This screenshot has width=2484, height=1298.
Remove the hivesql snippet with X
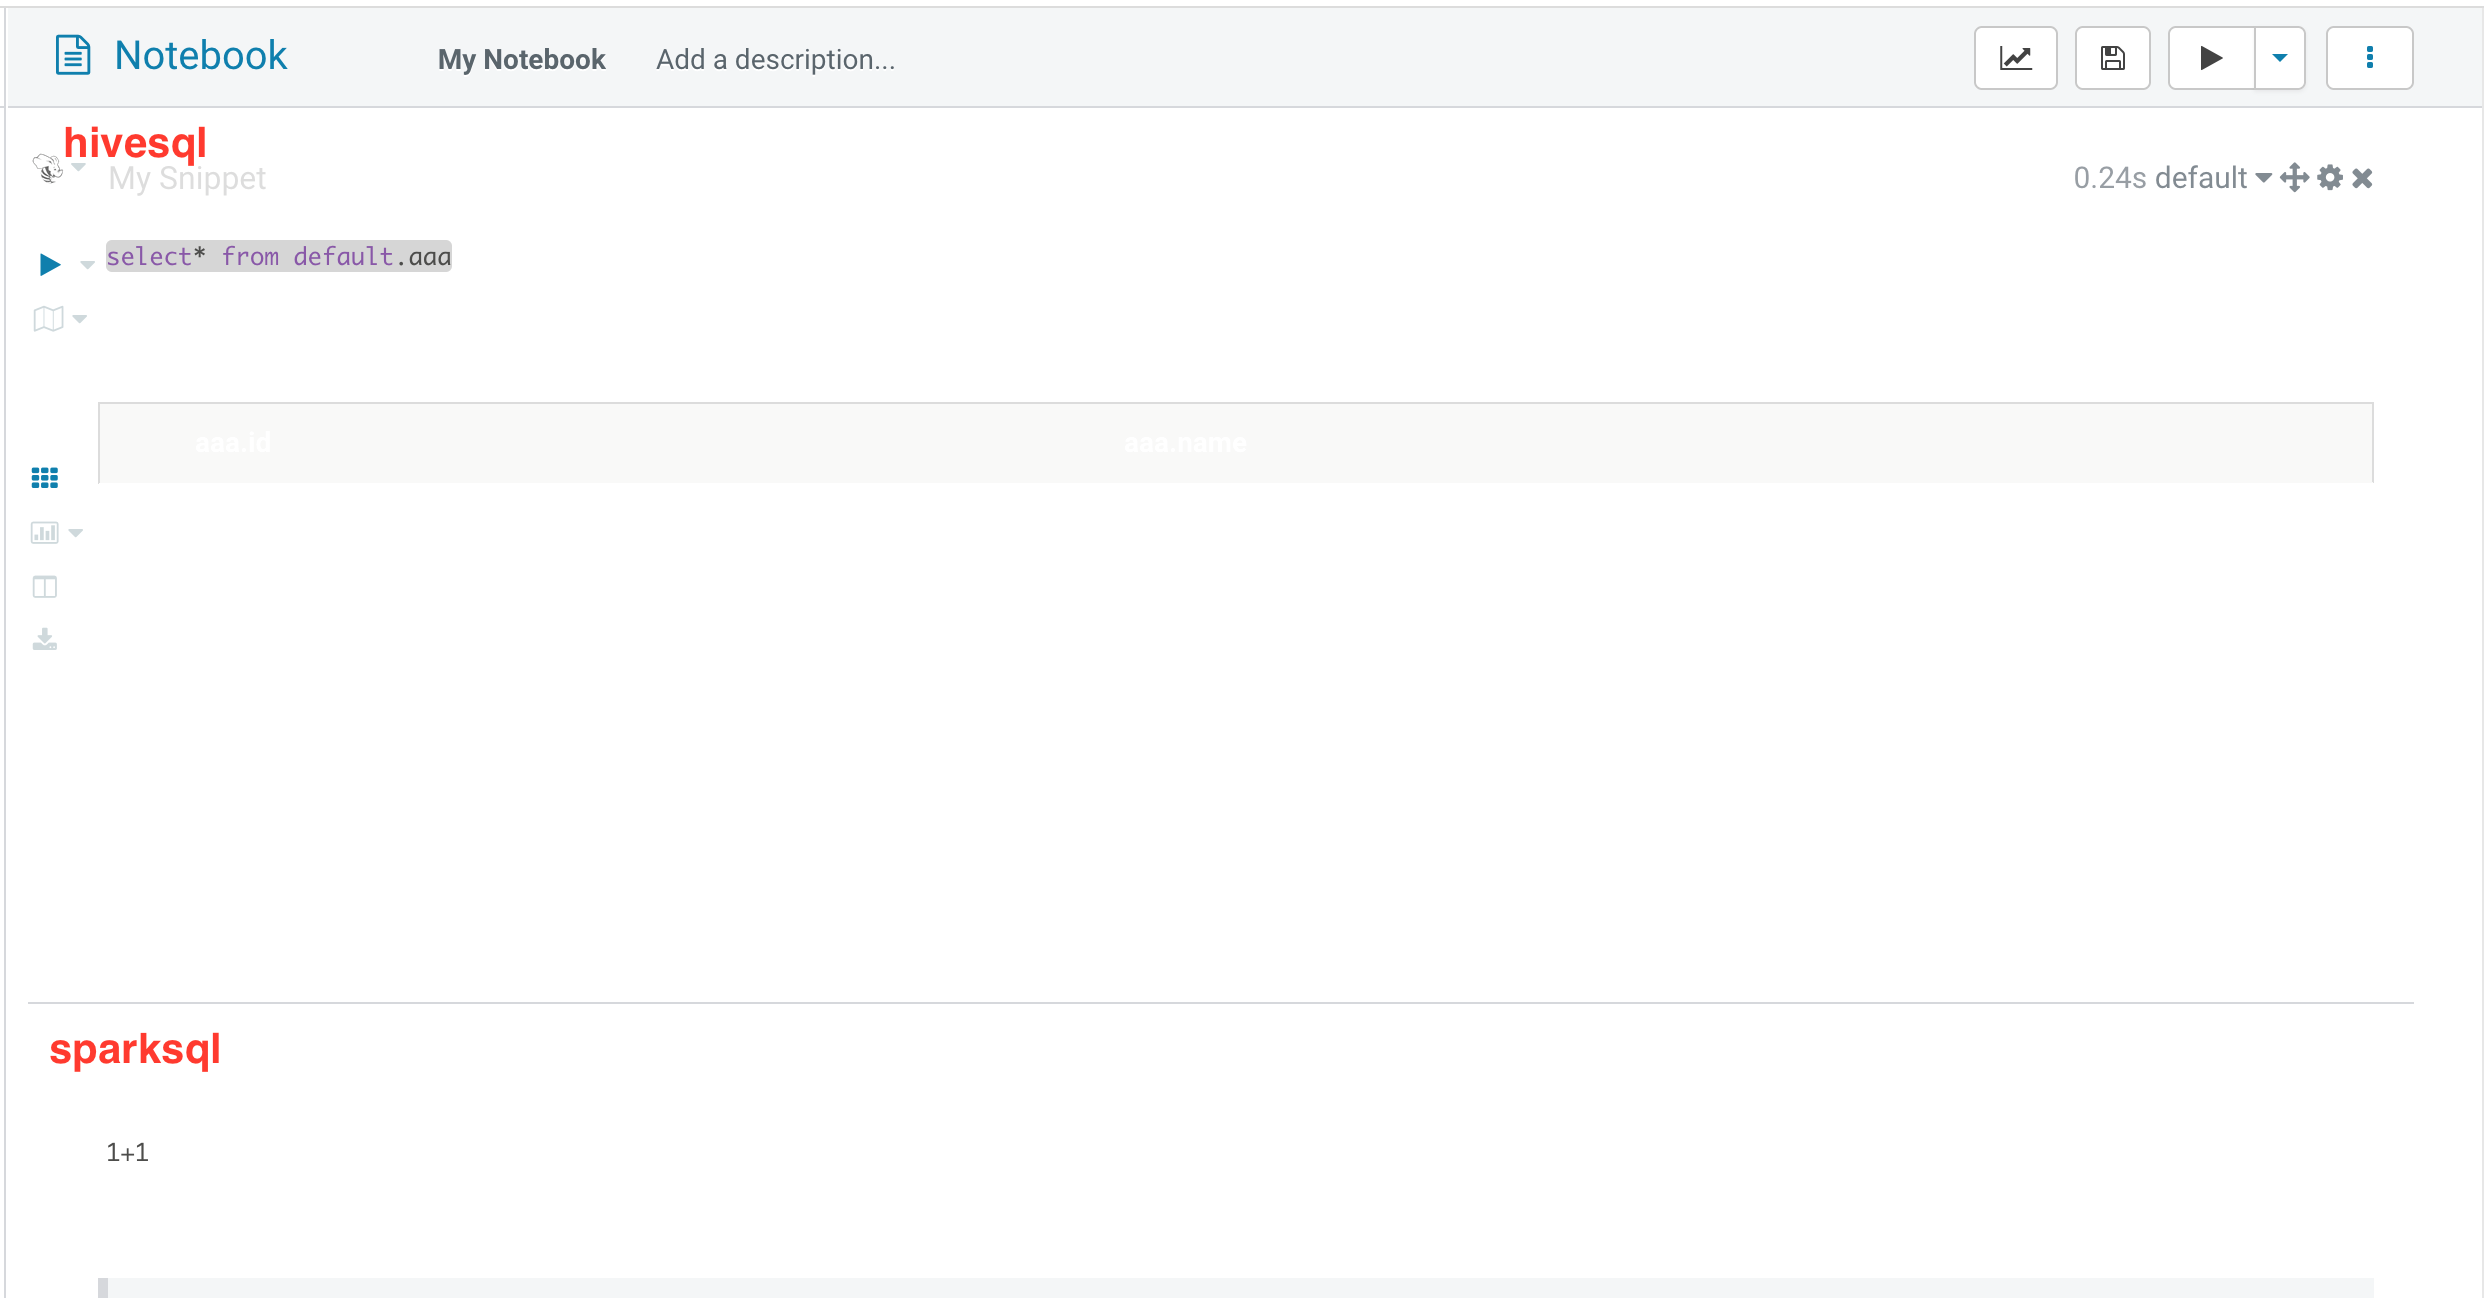[2362, 178]
